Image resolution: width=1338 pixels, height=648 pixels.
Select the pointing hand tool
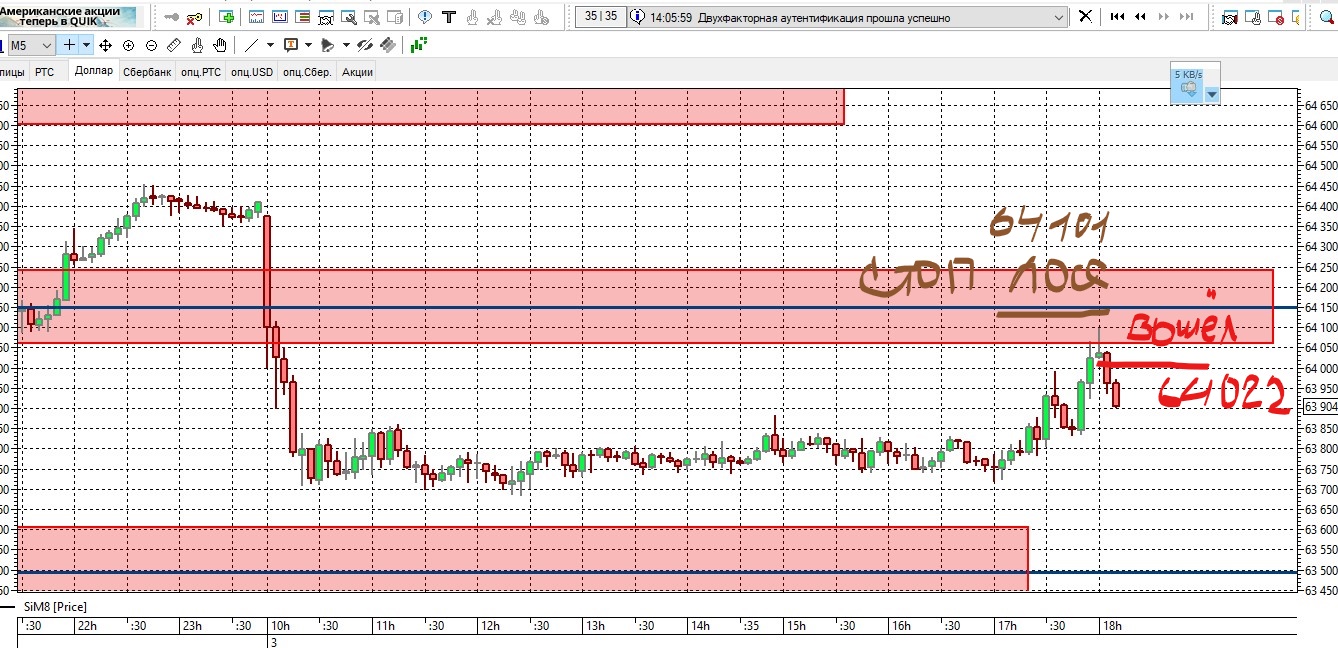point(197,45)
